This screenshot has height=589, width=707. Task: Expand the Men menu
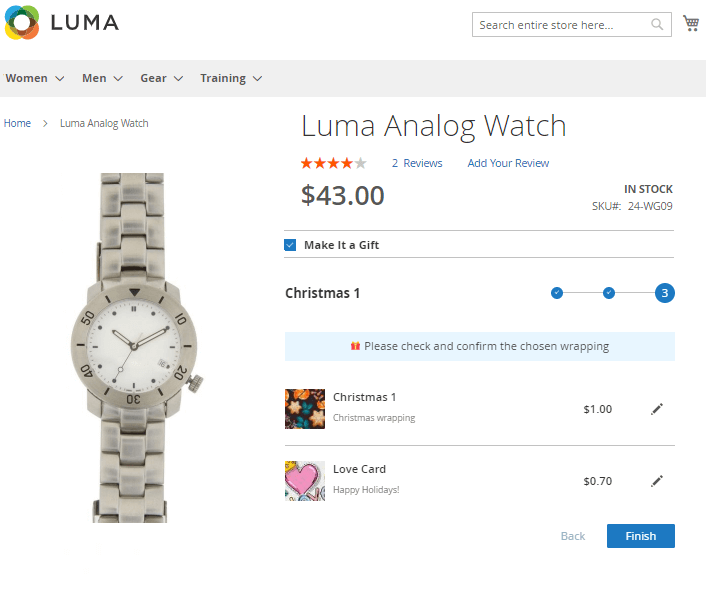[x=102, y=78]
